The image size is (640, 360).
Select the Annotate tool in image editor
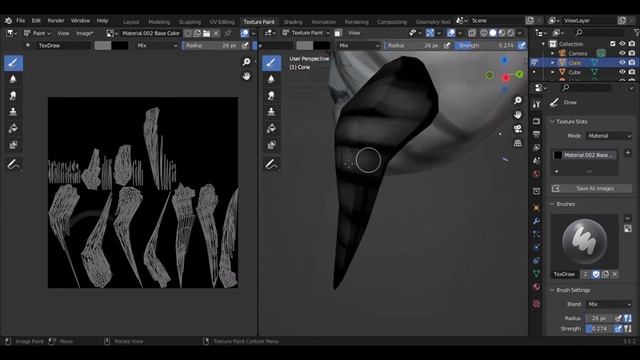click(x=13, y=164)
